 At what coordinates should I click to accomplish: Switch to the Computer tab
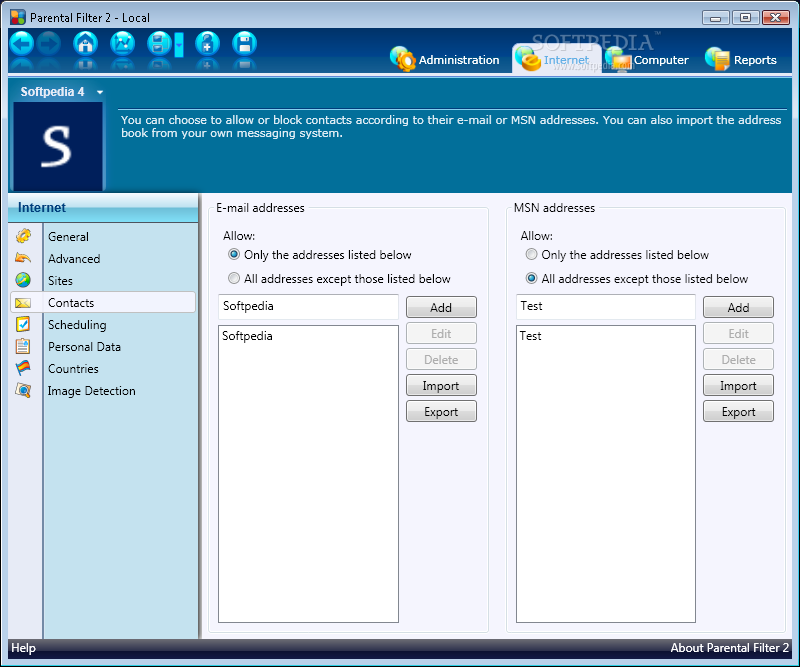point(648,59)
